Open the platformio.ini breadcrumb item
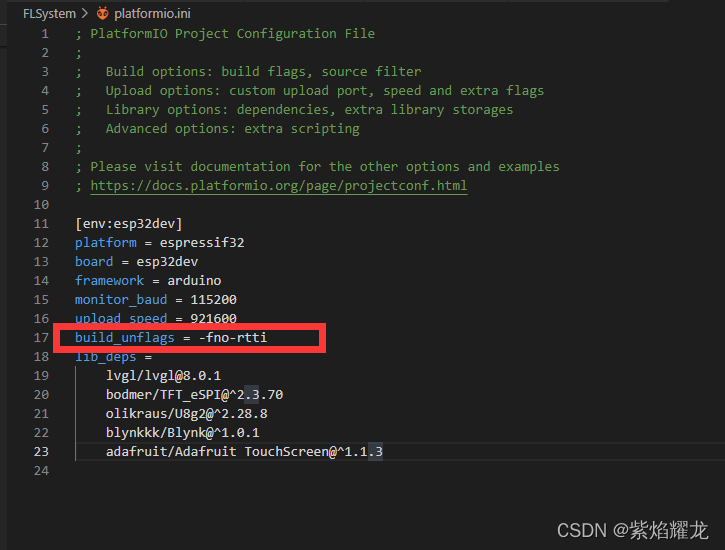Screen dimensions: 725x550 click(153, 13)
